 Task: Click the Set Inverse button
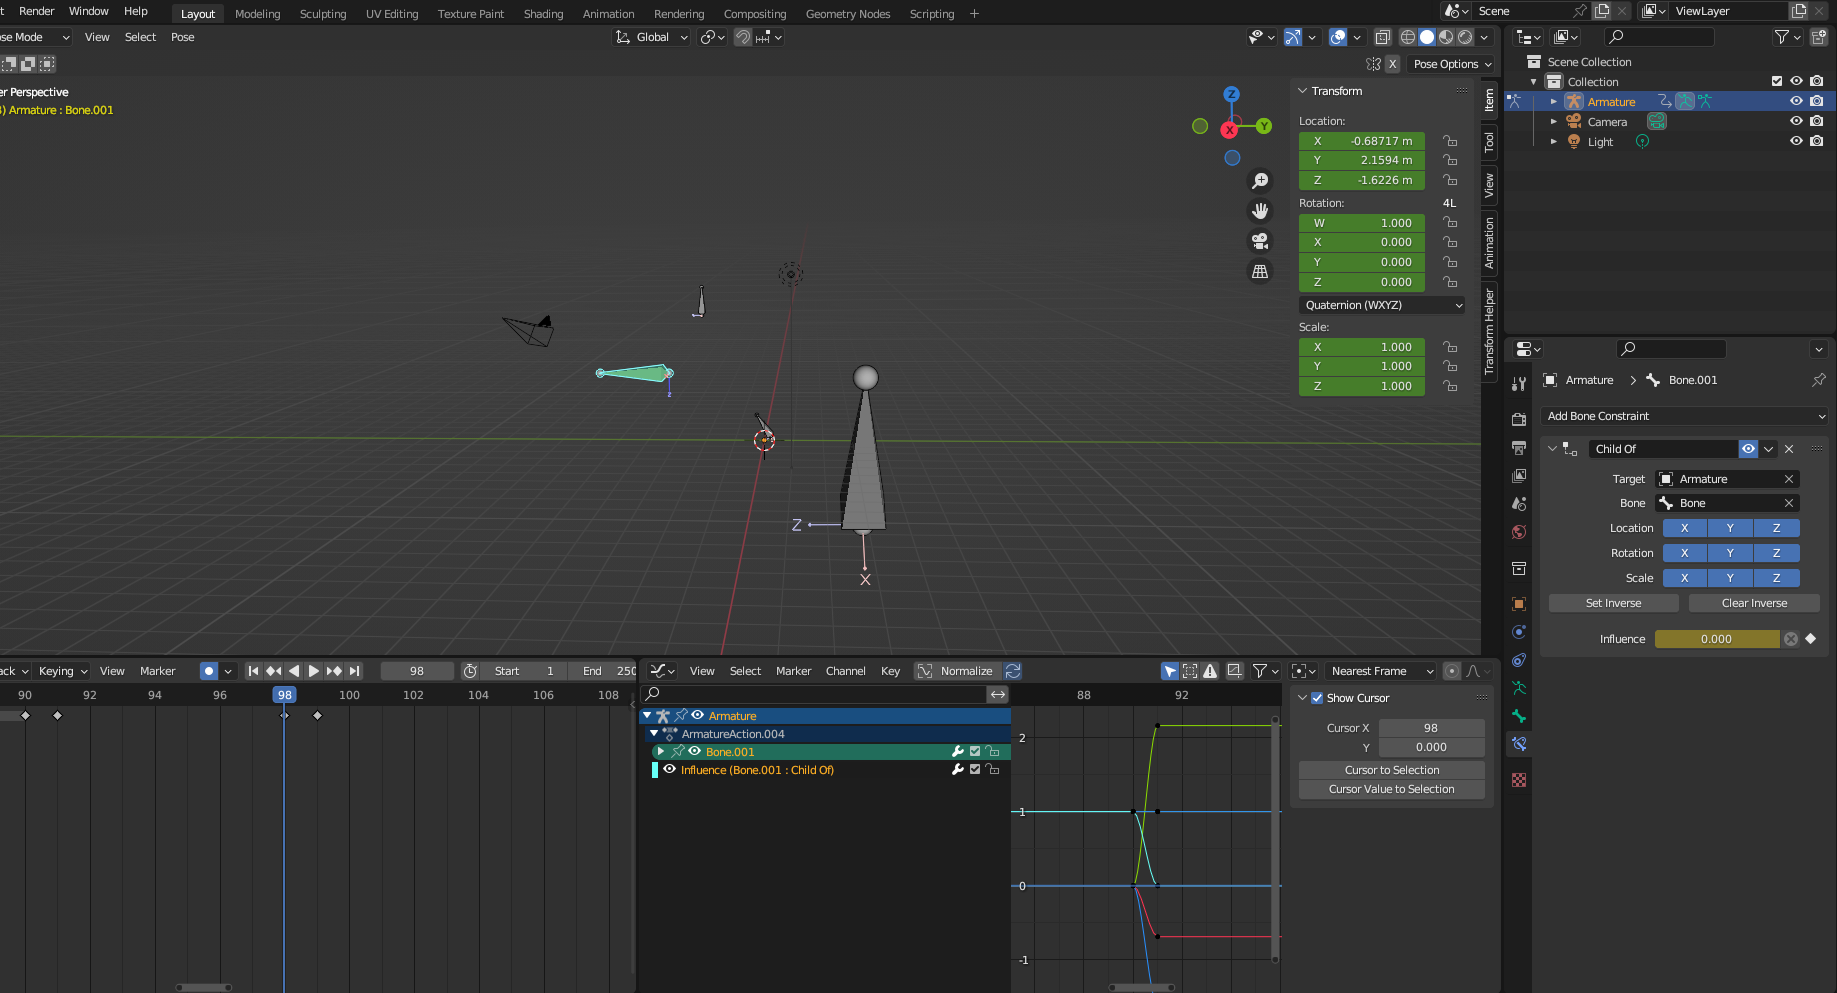pyautogui.click(x=1613, y=603)
